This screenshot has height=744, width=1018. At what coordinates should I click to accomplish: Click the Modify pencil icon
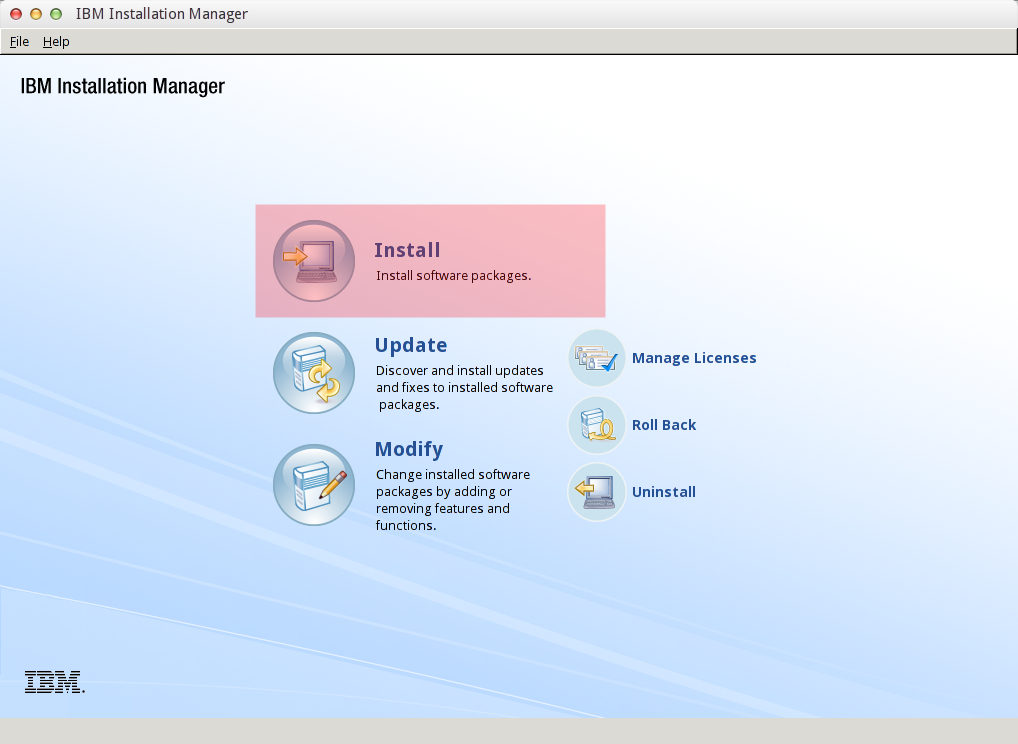coord(314,485)
